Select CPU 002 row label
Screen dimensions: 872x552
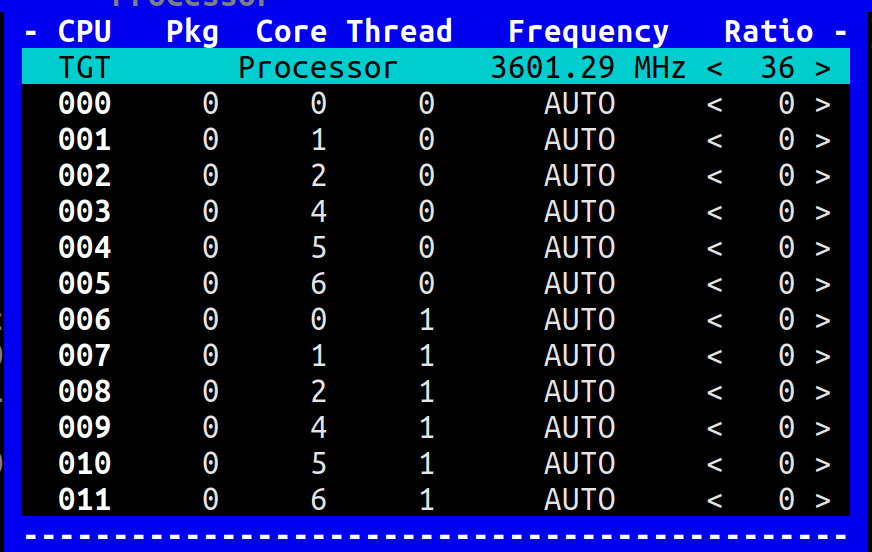click(85, 176)
